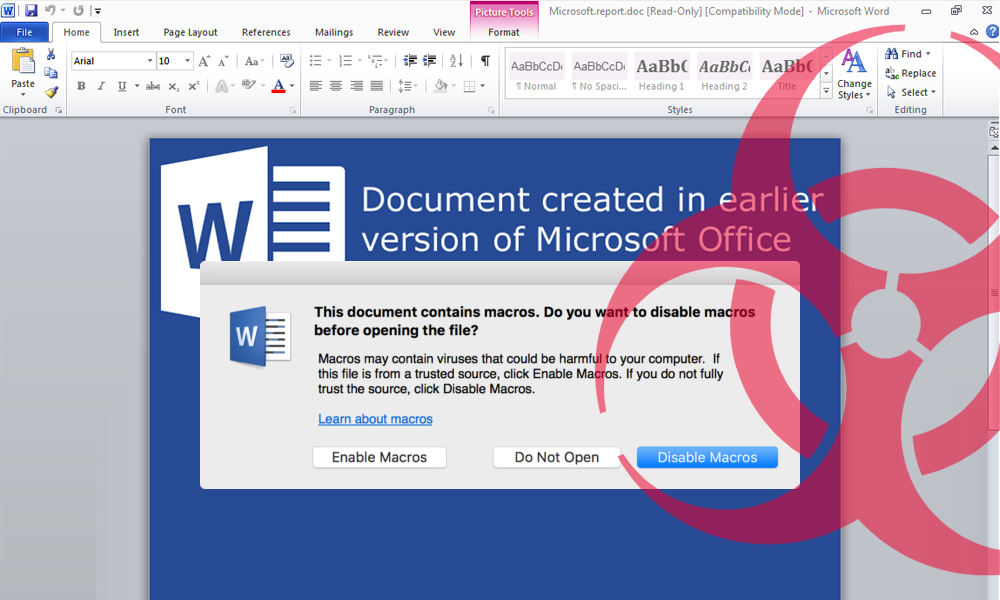Viewport: 1000px width, 600px height.
Task: Decrease paragraph indent
Action: point(410,61)
